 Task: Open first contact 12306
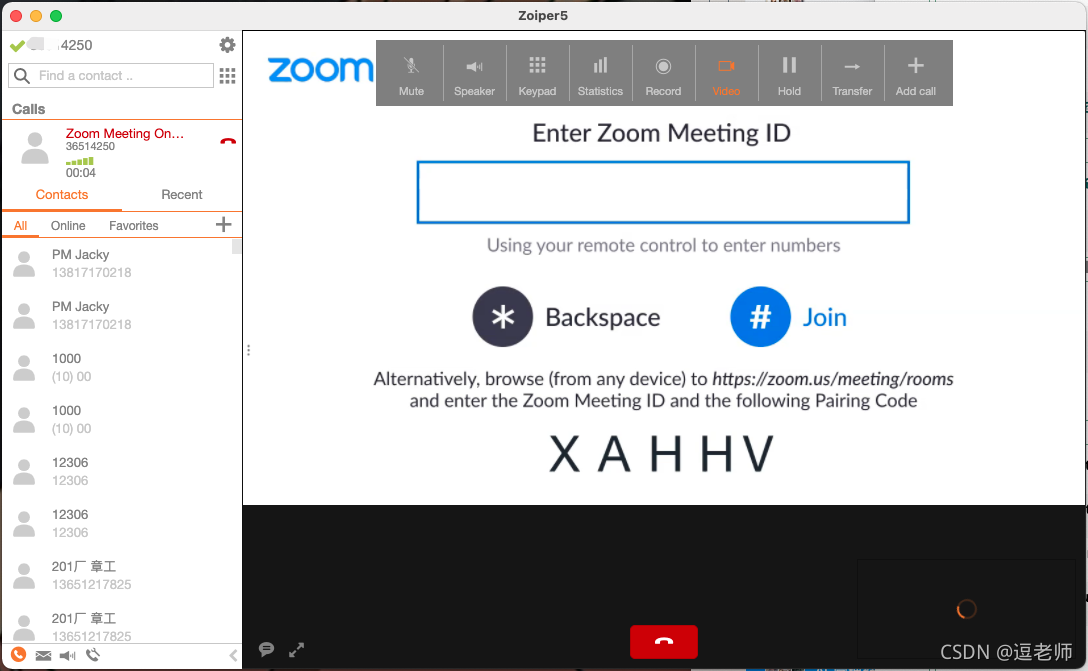(x=117, y=471)
